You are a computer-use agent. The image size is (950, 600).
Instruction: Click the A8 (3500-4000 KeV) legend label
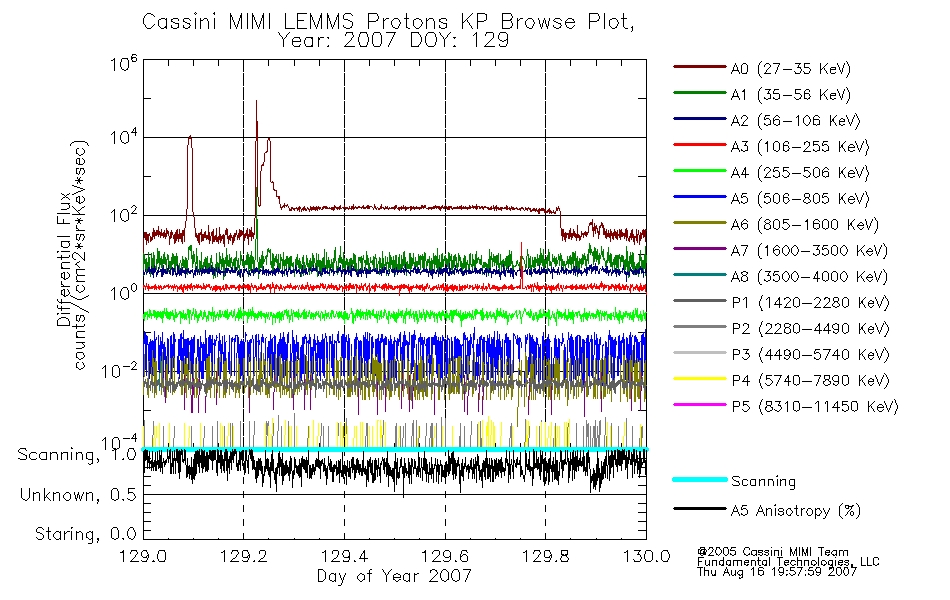coord(809,277)
